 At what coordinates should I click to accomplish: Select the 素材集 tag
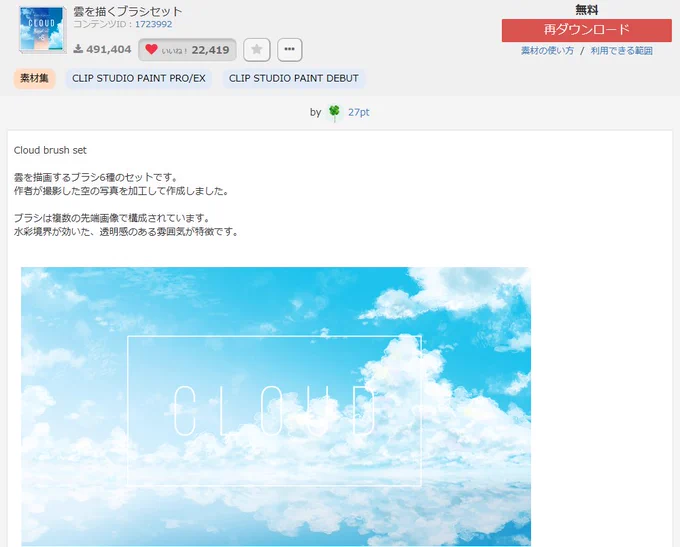(34, 79)
